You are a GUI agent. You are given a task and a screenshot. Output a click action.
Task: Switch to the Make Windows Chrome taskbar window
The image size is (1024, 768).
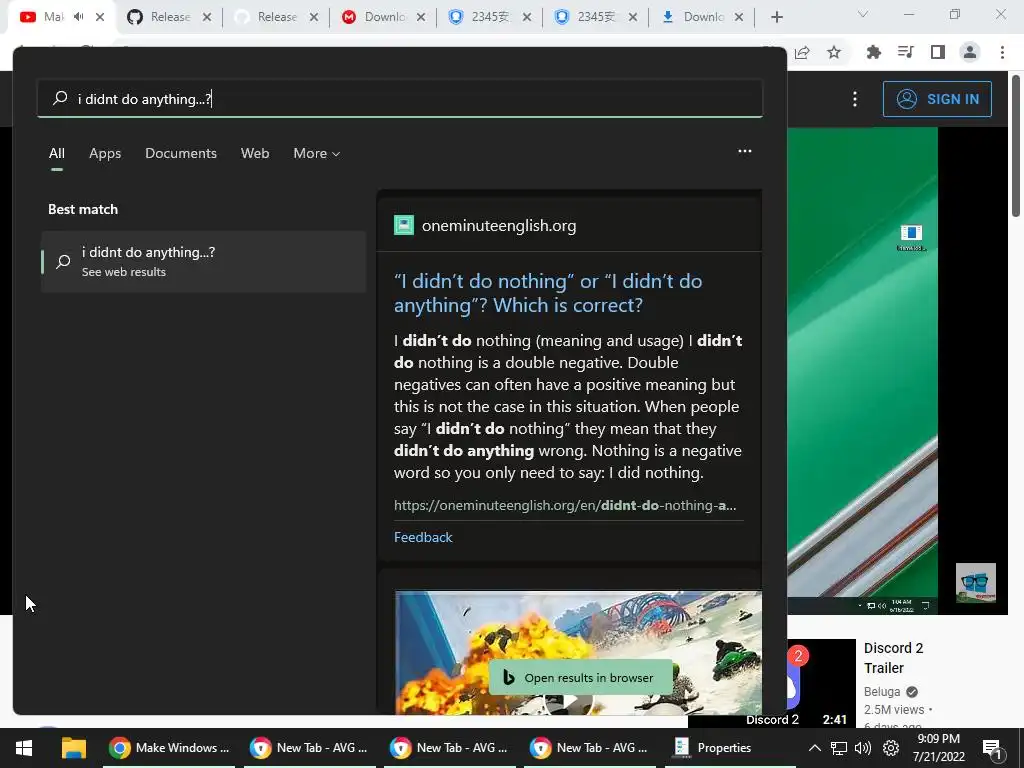tap(169, 748)
